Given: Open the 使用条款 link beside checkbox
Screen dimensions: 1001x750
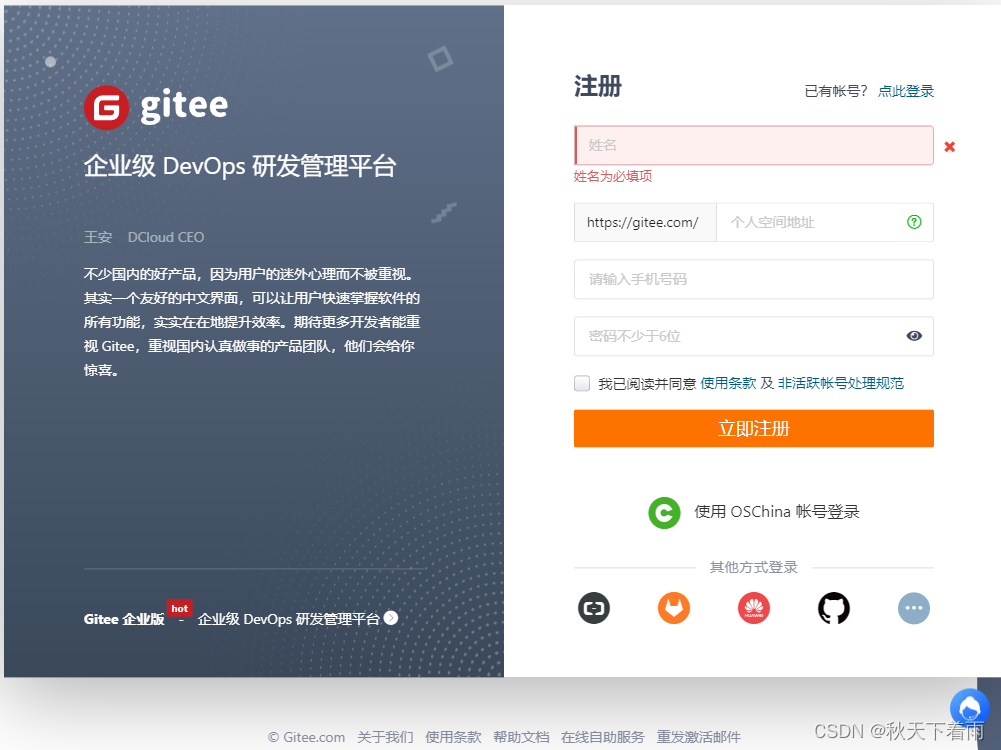Looking at the screenshot, I should (x=728, y=383).
